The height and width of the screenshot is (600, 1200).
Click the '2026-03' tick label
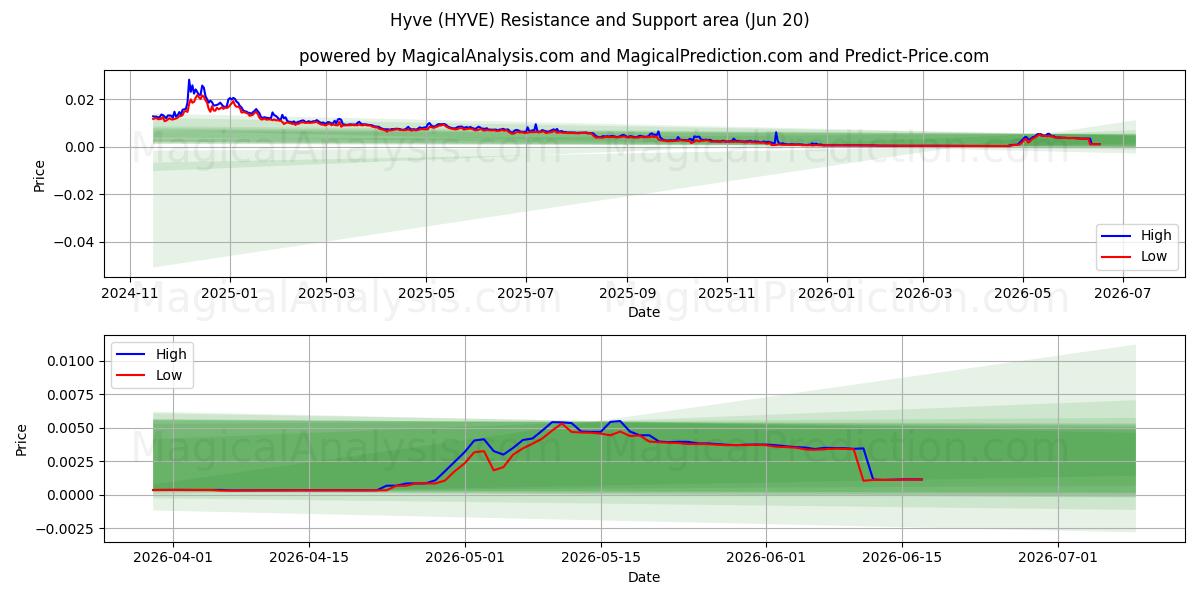pos(924,294)
